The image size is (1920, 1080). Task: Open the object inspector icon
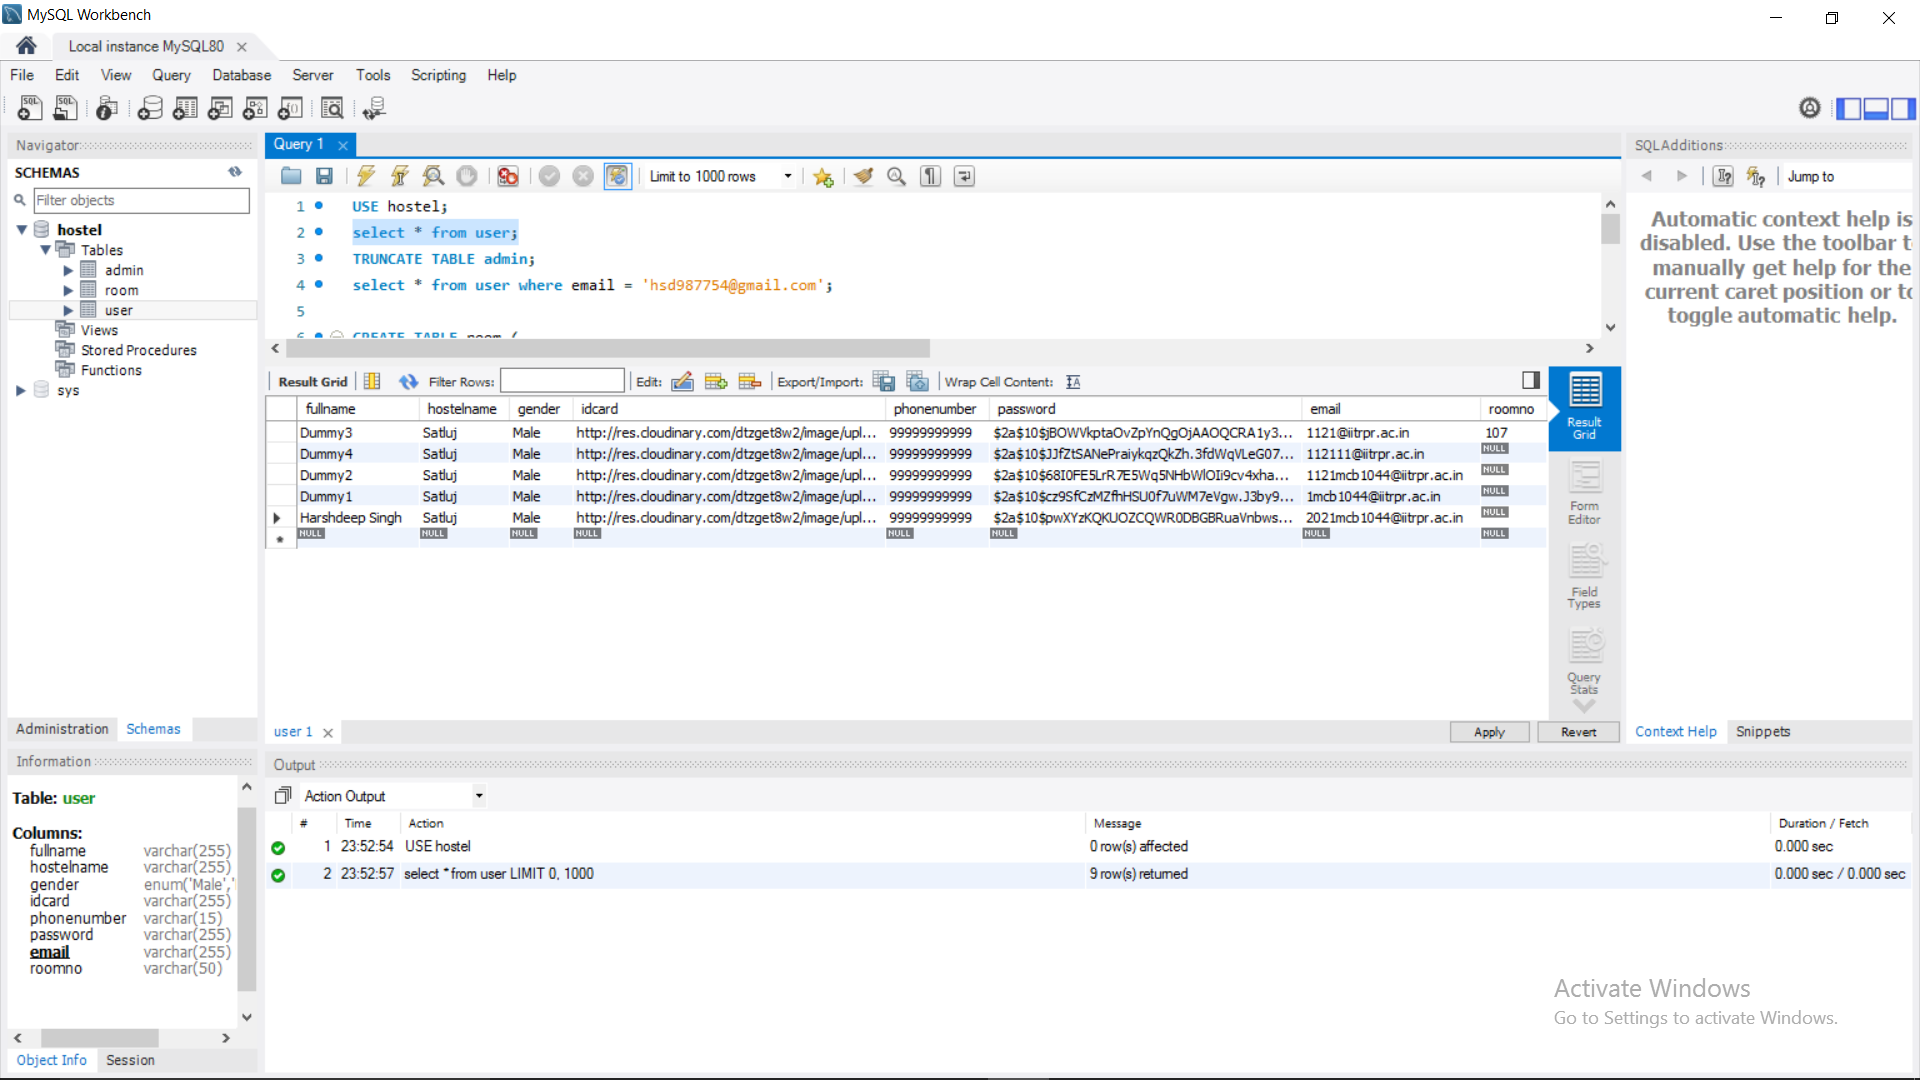[x=107, y=108]
